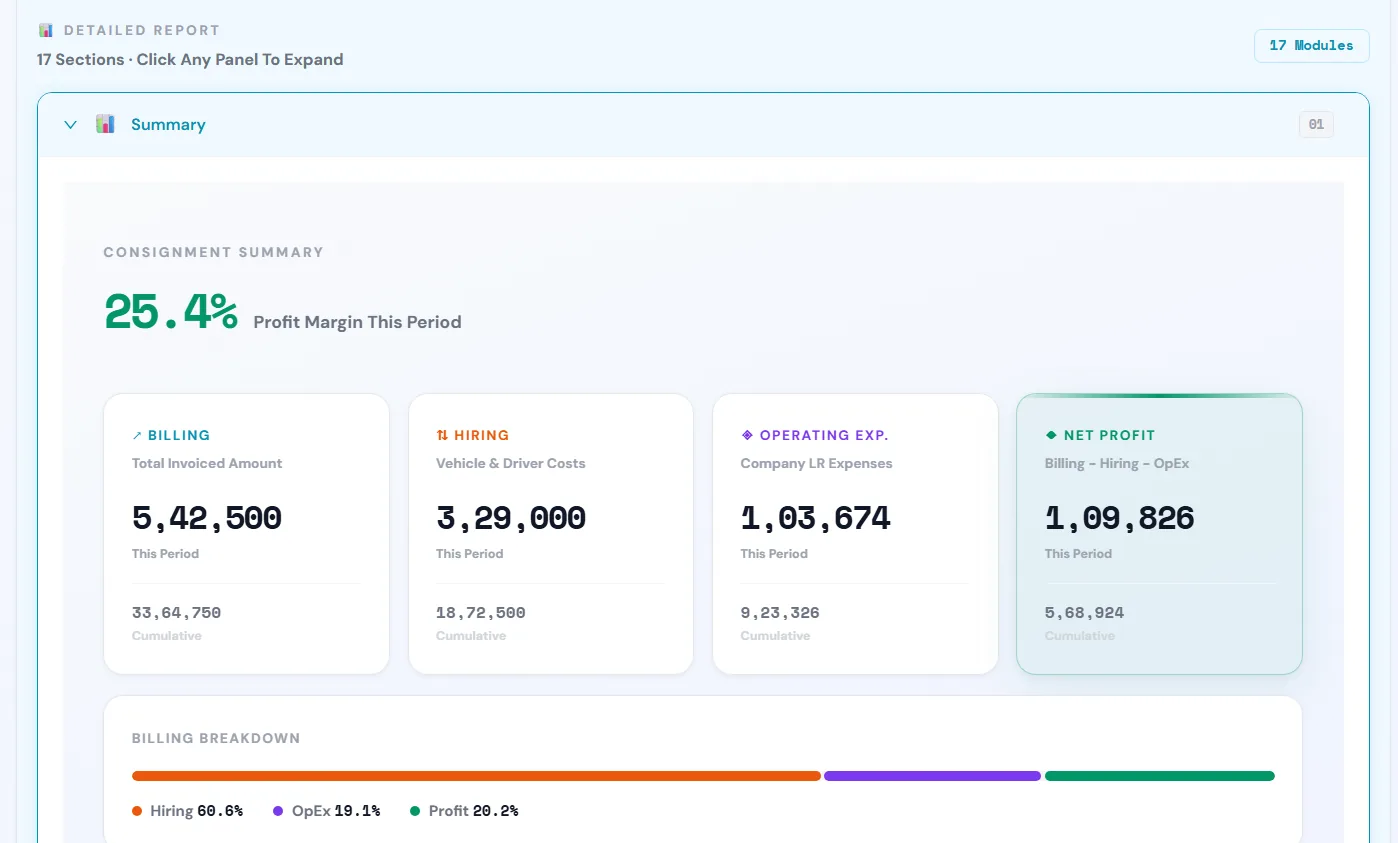Click the orange Hiring legend dot
Screen dimensions: 1398x843
click(137, 811)
